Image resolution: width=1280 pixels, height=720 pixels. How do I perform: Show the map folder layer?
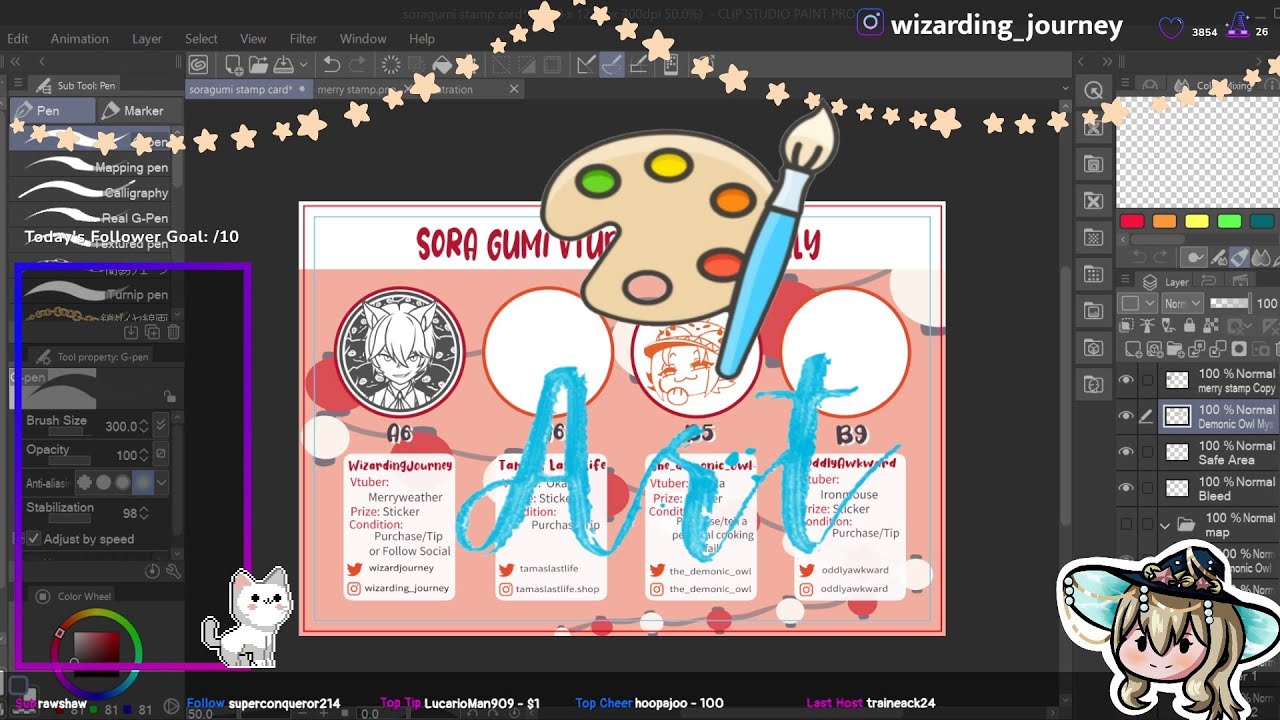1126,524
